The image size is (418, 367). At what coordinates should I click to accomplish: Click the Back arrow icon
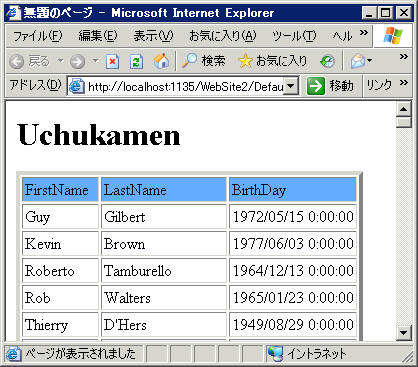pos(16,62)
